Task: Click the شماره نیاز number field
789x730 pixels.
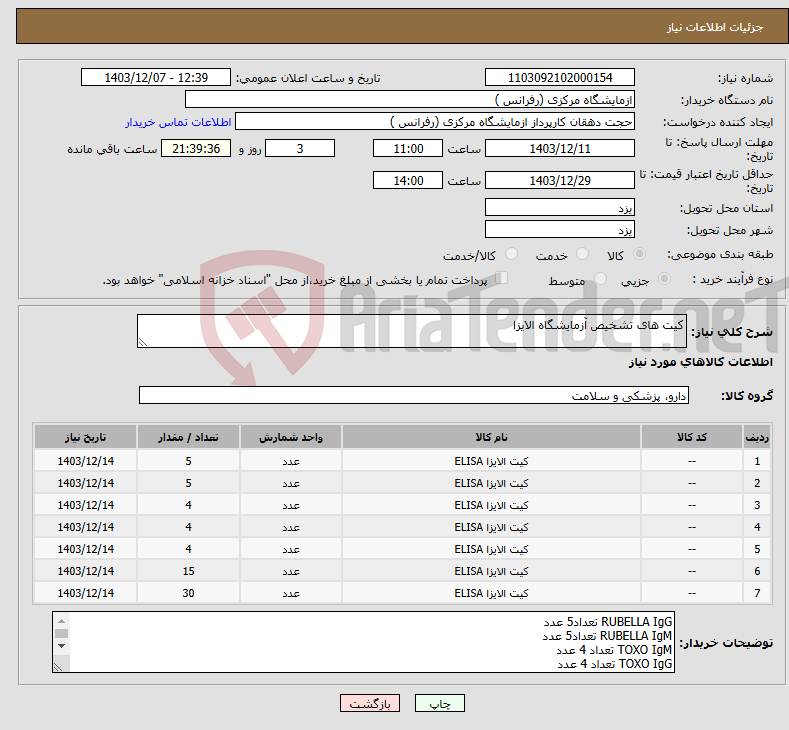Action: pyautogui.click(x=560, y=78)
